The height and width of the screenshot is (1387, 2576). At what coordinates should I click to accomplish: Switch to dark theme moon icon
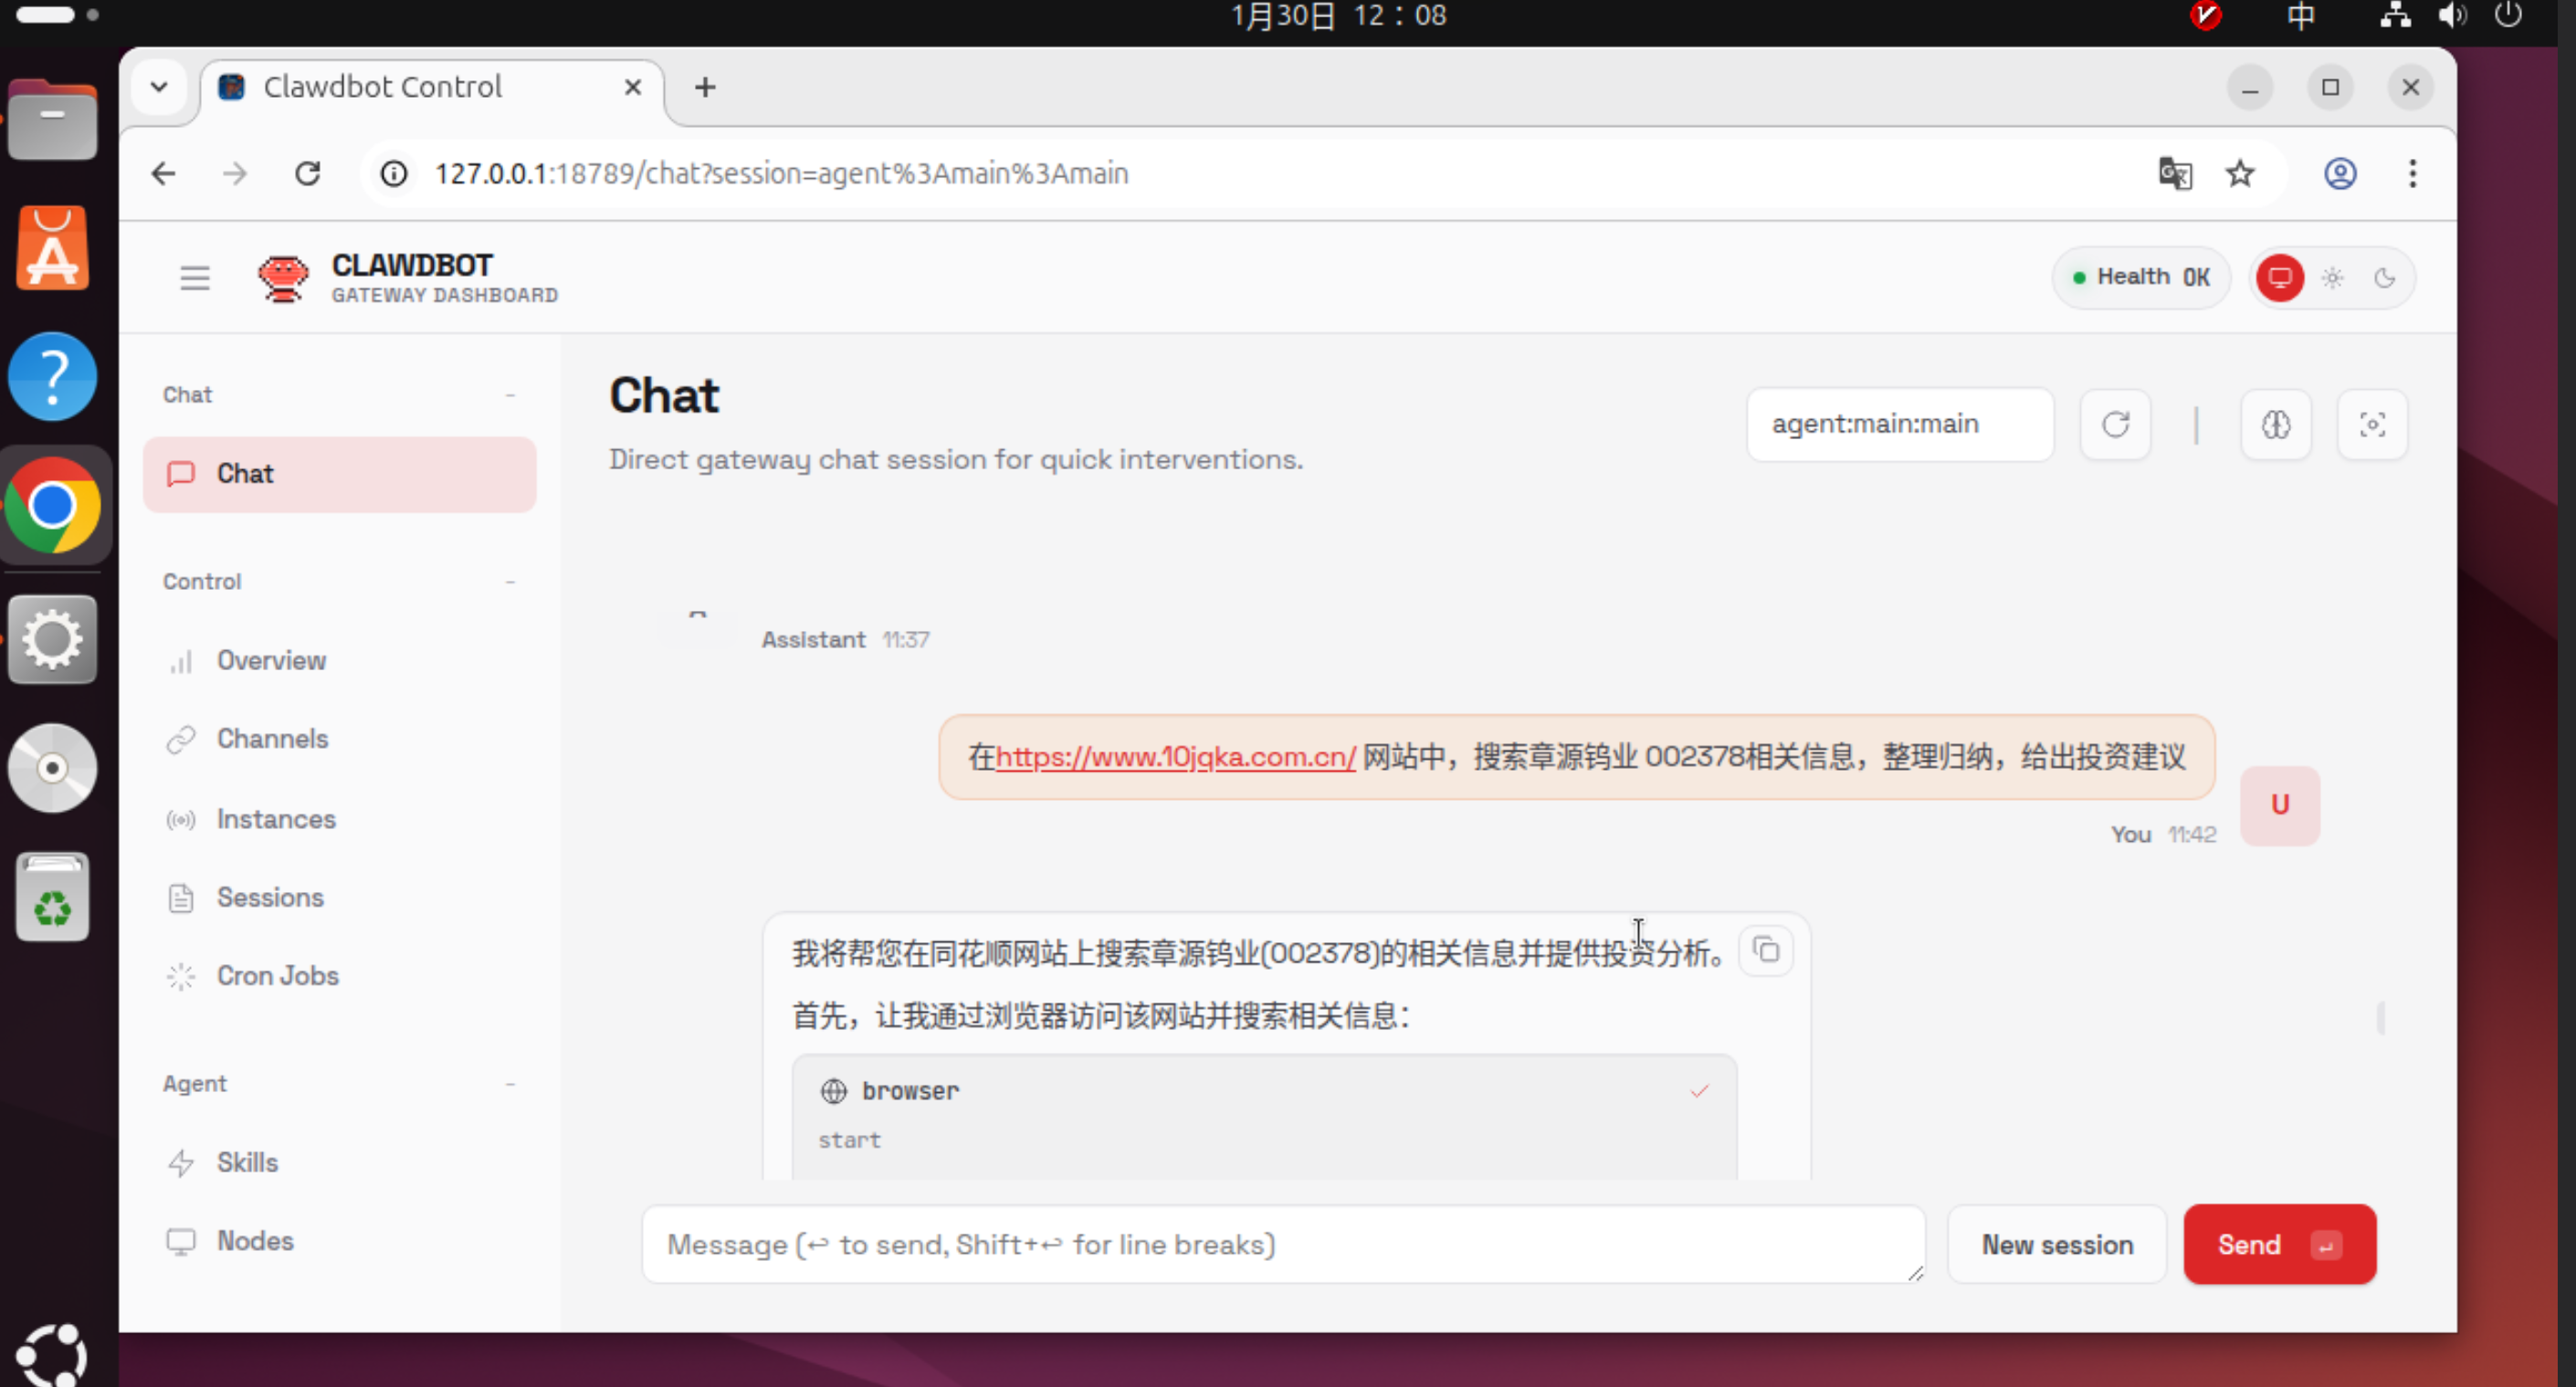tap(2385, 278)
